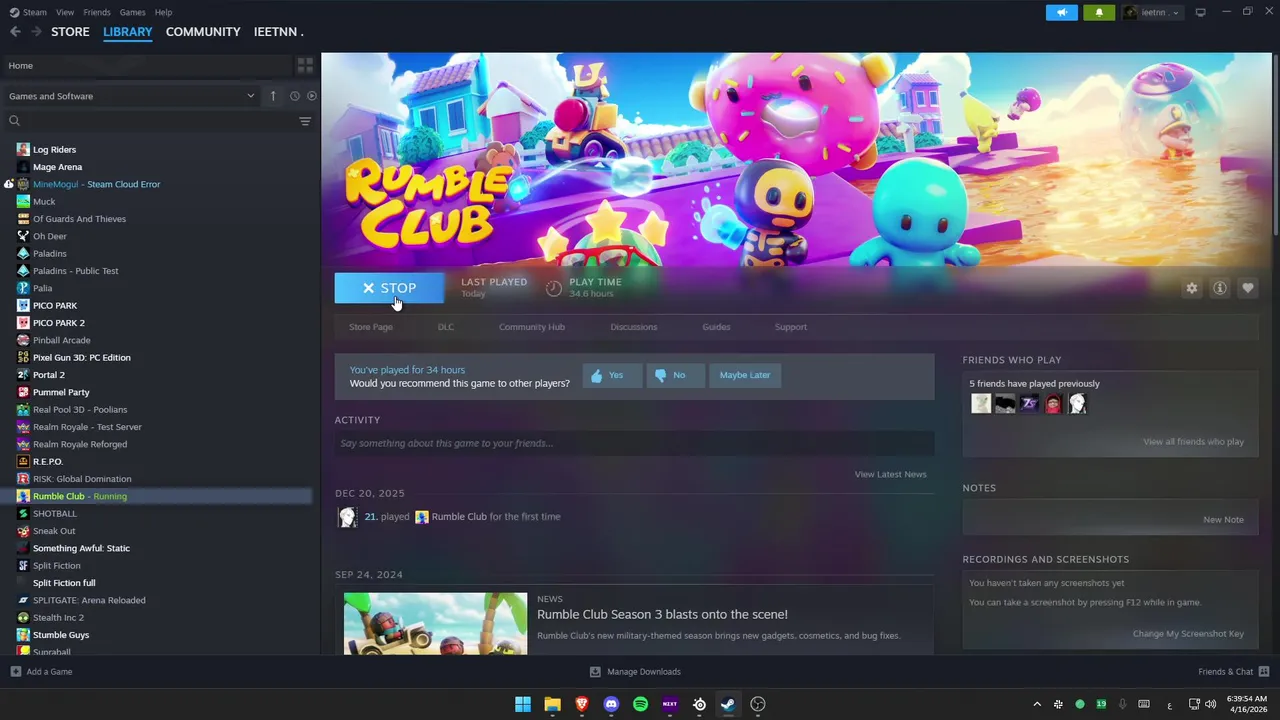Switch to Big Picture mode icon

click(x=1201, y=12)
